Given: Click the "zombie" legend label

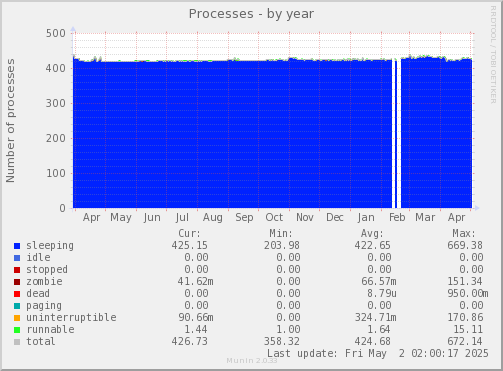Looking at the screenshot, I should (44, 281).
